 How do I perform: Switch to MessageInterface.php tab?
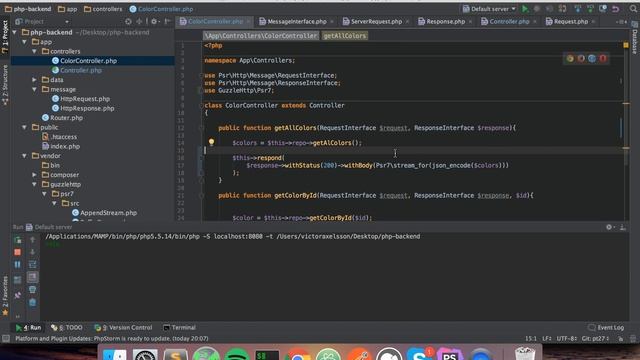click(x=296, y=21)
